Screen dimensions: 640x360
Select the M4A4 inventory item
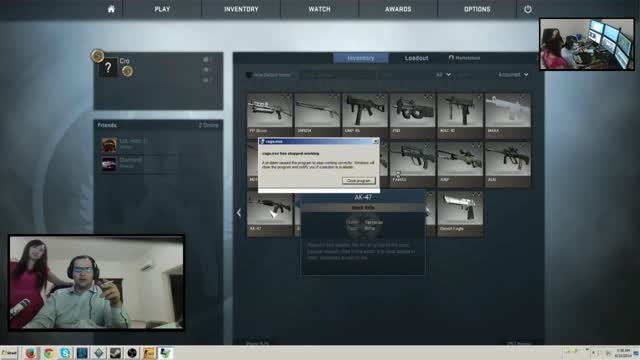[508, 115]
